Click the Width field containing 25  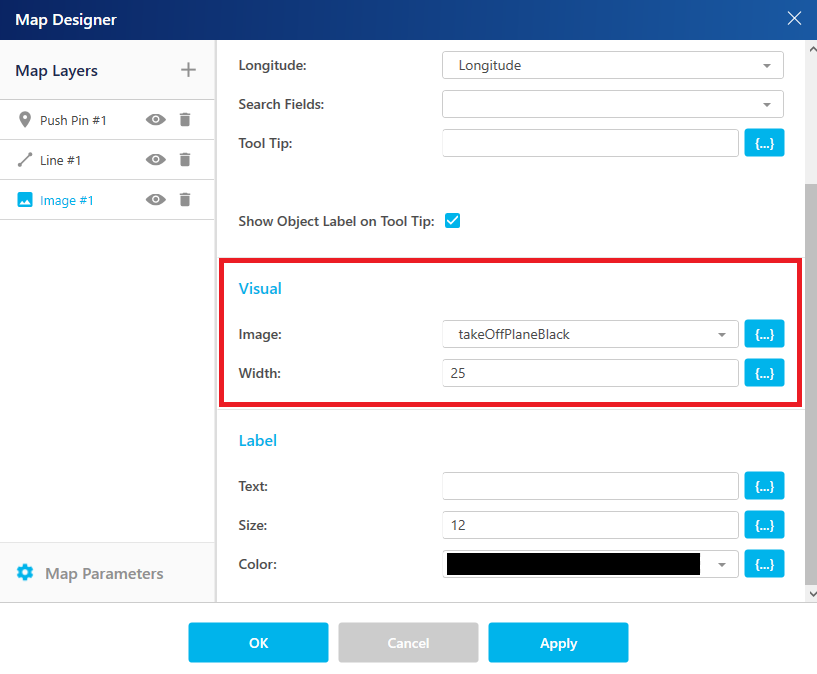click(x=590, y=373)
